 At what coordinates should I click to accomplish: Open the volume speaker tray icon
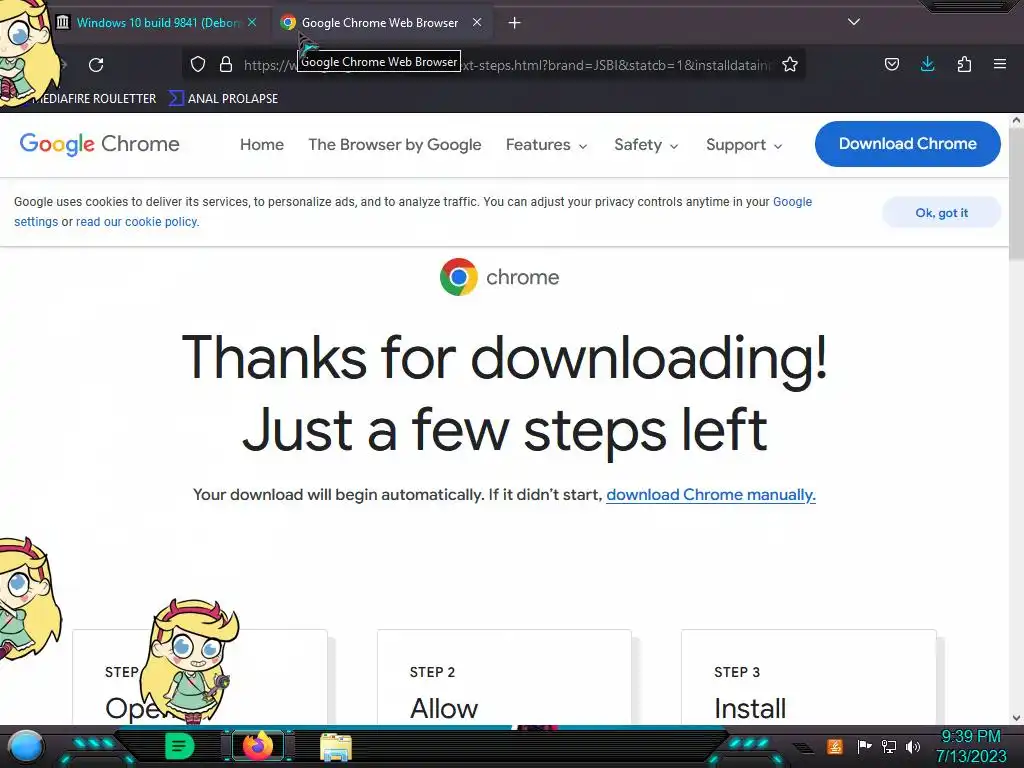click(x=912, y=746)
